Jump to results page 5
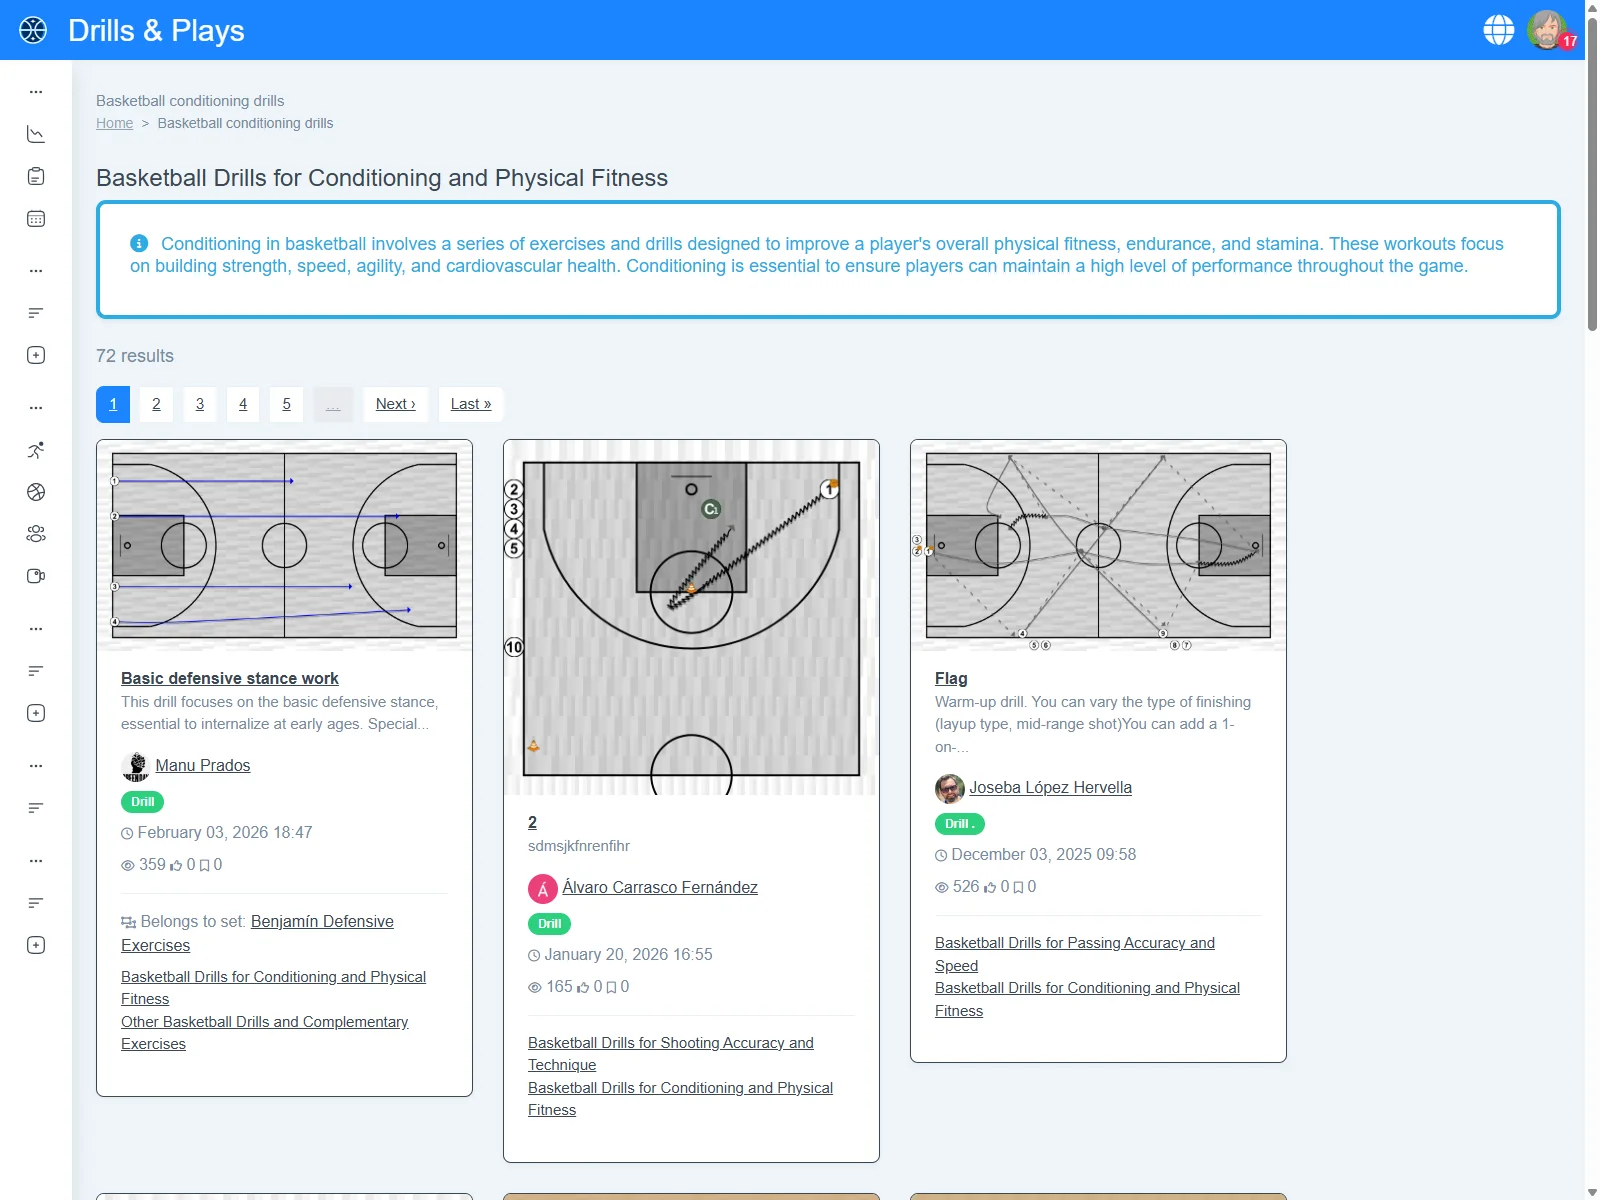The width and height of the screenshot is (1600, 1200). [x=286, y=404]
